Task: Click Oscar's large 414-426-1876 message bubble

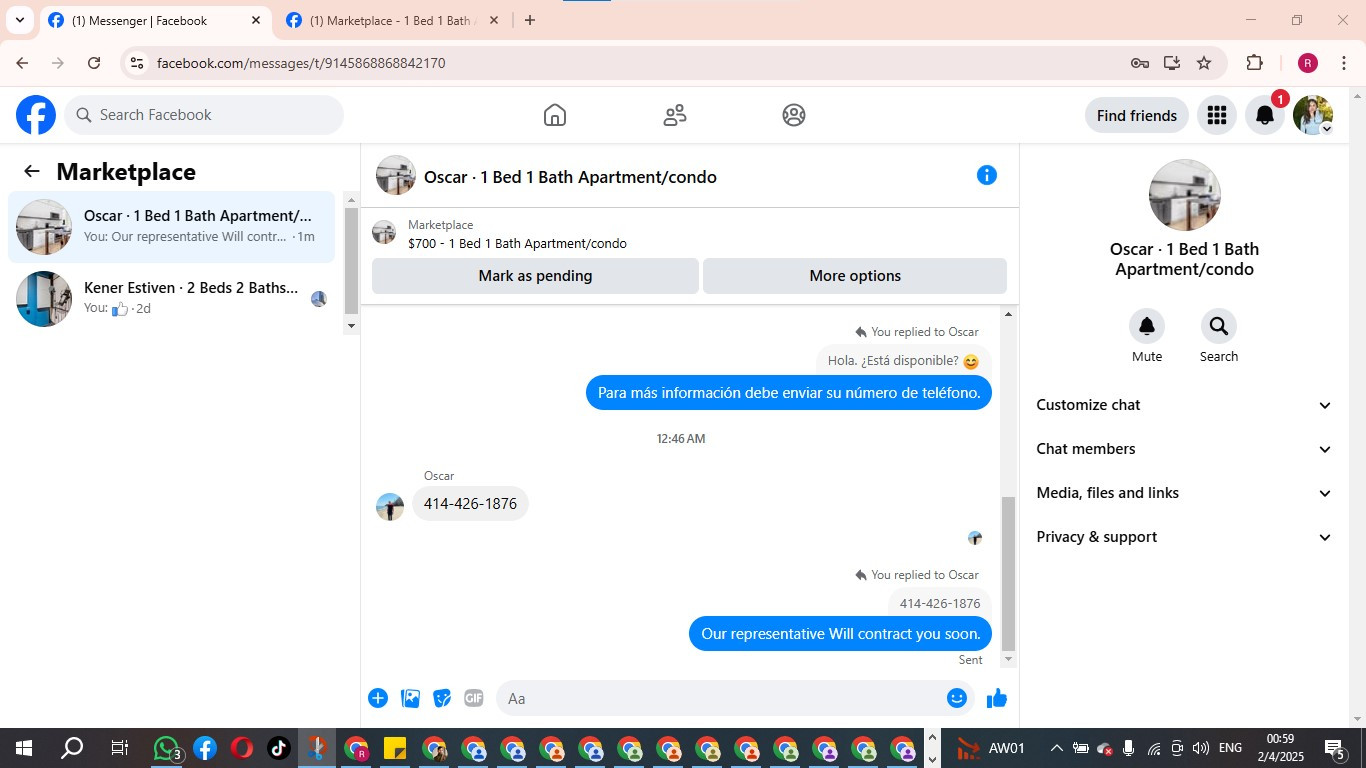Action: 470,504
